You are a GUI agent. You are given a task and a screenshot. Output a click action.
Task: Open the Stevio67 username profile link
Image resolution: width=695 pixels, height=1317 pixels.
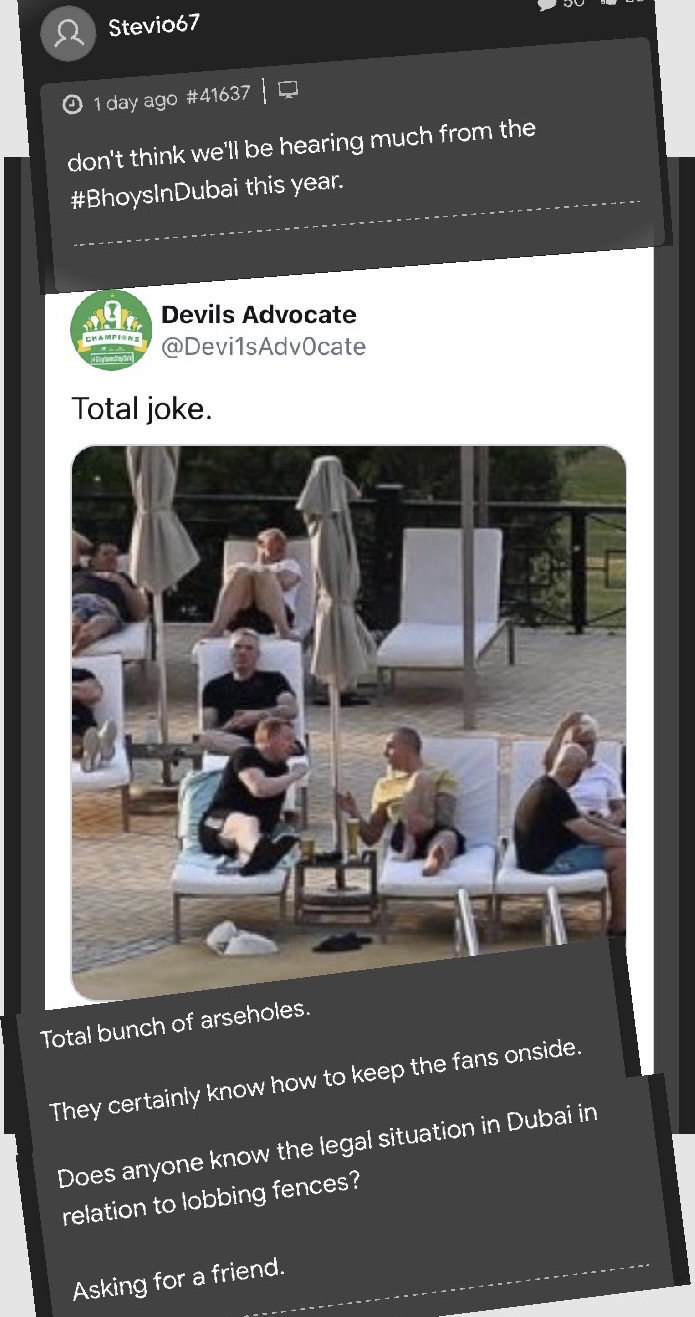click(153, 24)
